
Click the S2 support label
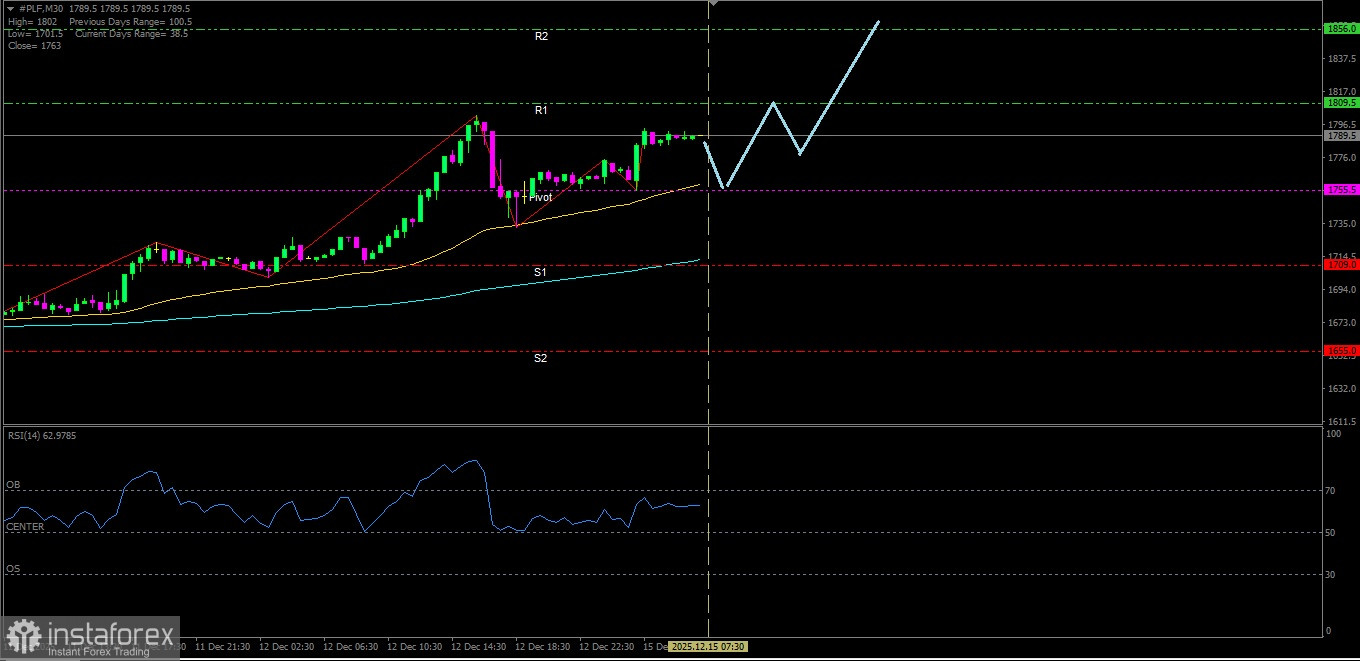pos(540,358)
